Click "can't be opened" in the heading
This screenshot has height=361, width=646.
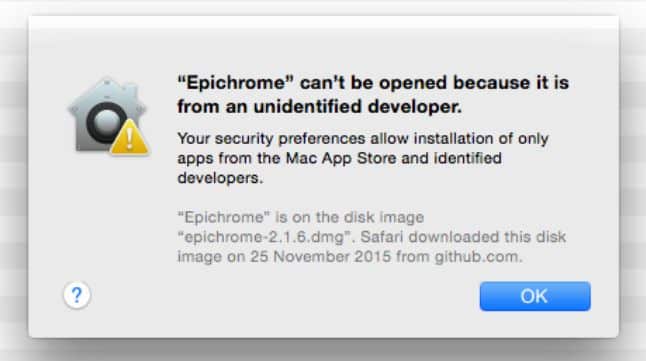(x=373, y=83)
